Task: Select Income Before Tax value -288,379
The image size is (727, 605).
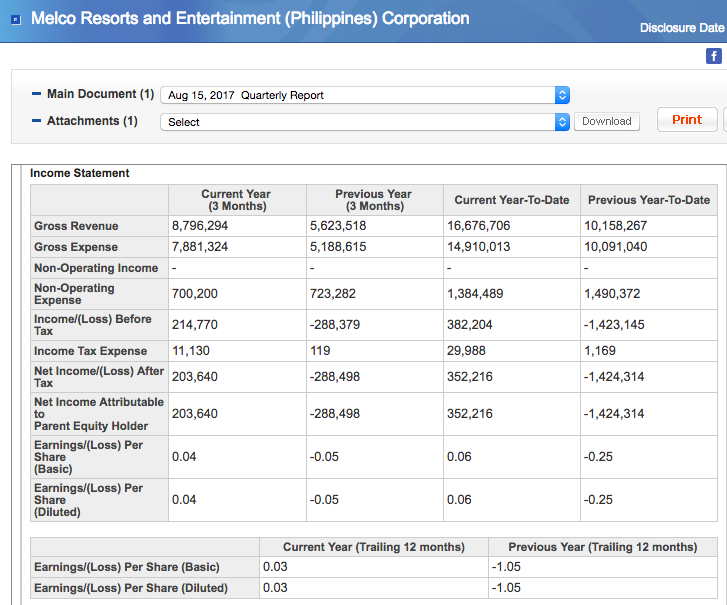Action: pos(335,325)
